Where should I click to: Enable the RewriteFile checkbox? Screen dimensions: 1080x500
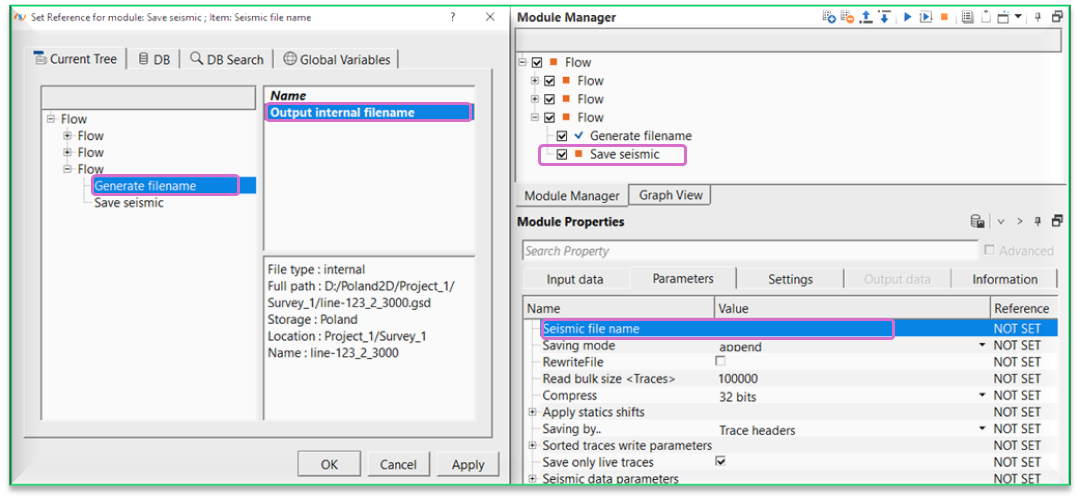[x=720, y=361]
